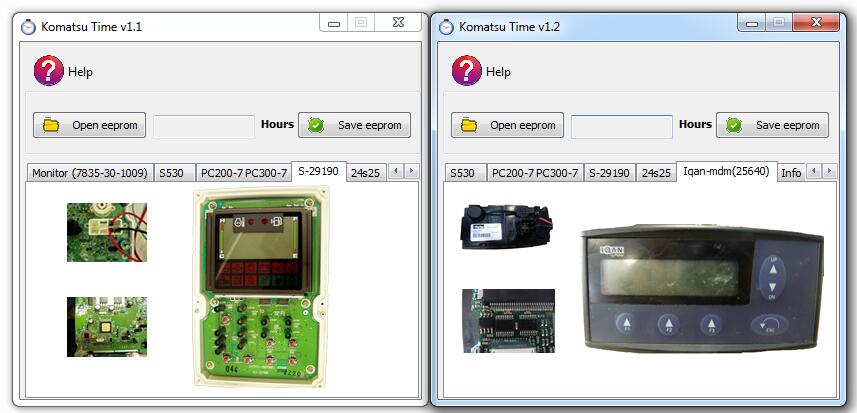Click the IQAN display unit image in v1.2

click(x=702, y=288)
